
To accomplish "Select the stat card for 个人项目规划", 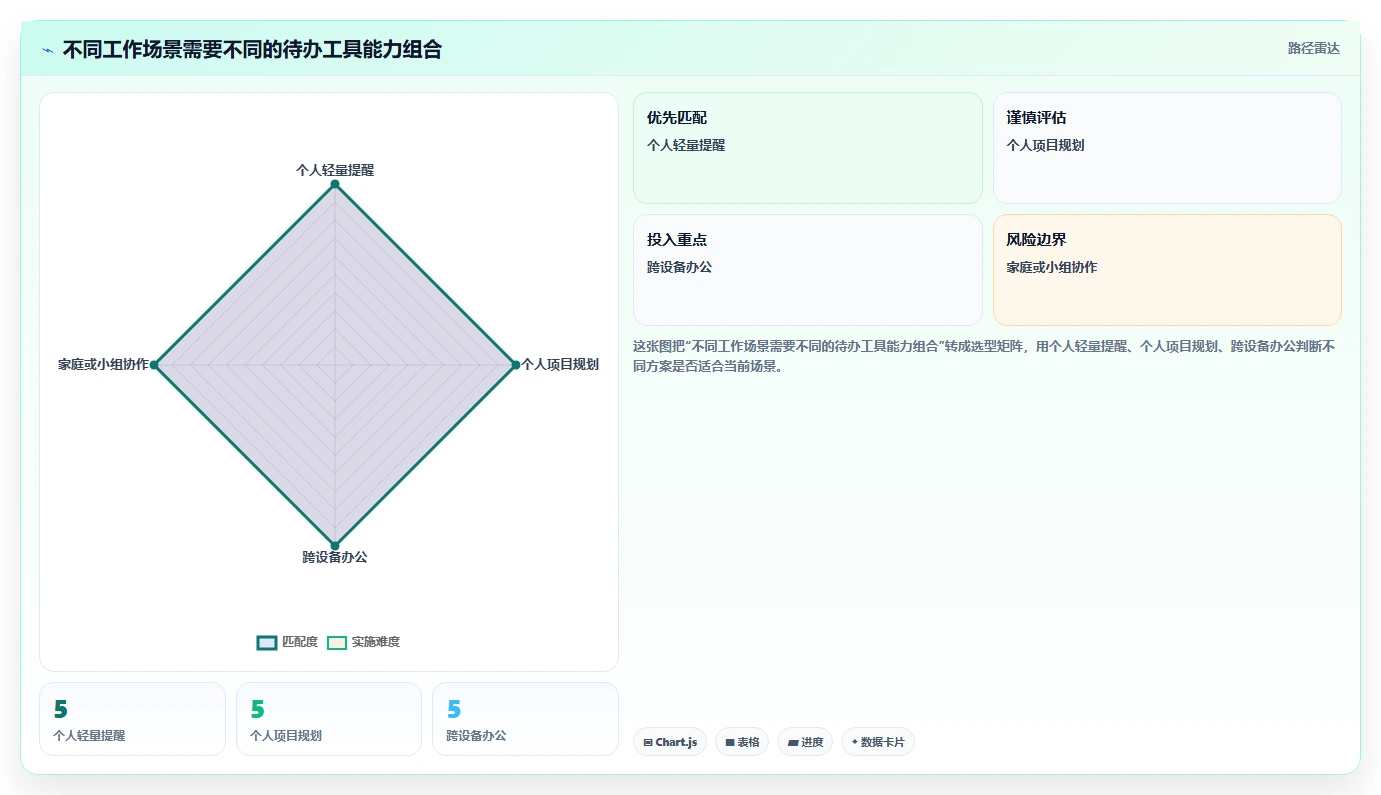I will point(329,719).
